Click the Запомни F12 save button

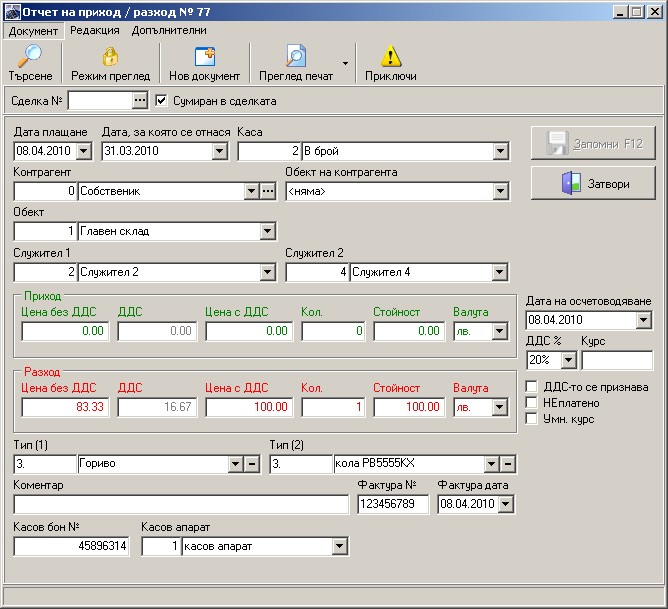tap(593, 143)
